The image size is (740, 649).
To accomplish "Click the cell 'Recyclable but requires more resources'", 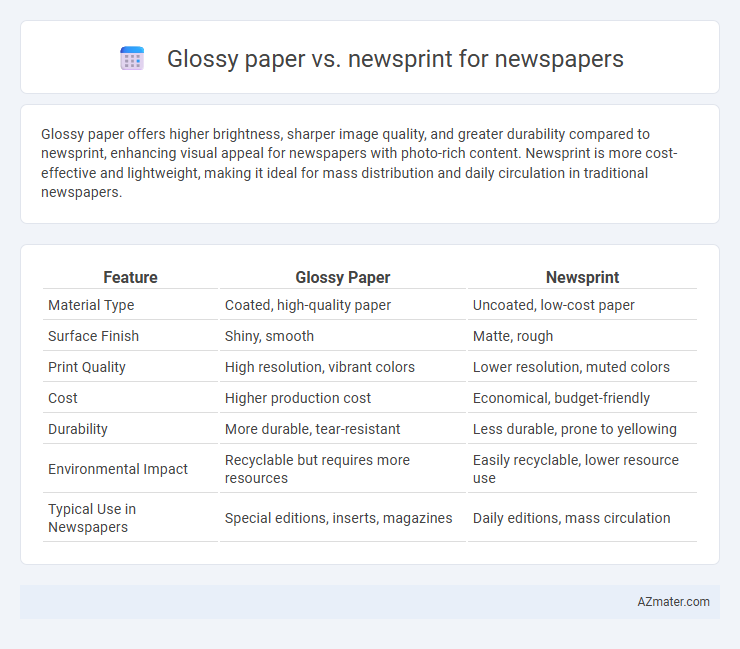I will click(x=317, y=469).
